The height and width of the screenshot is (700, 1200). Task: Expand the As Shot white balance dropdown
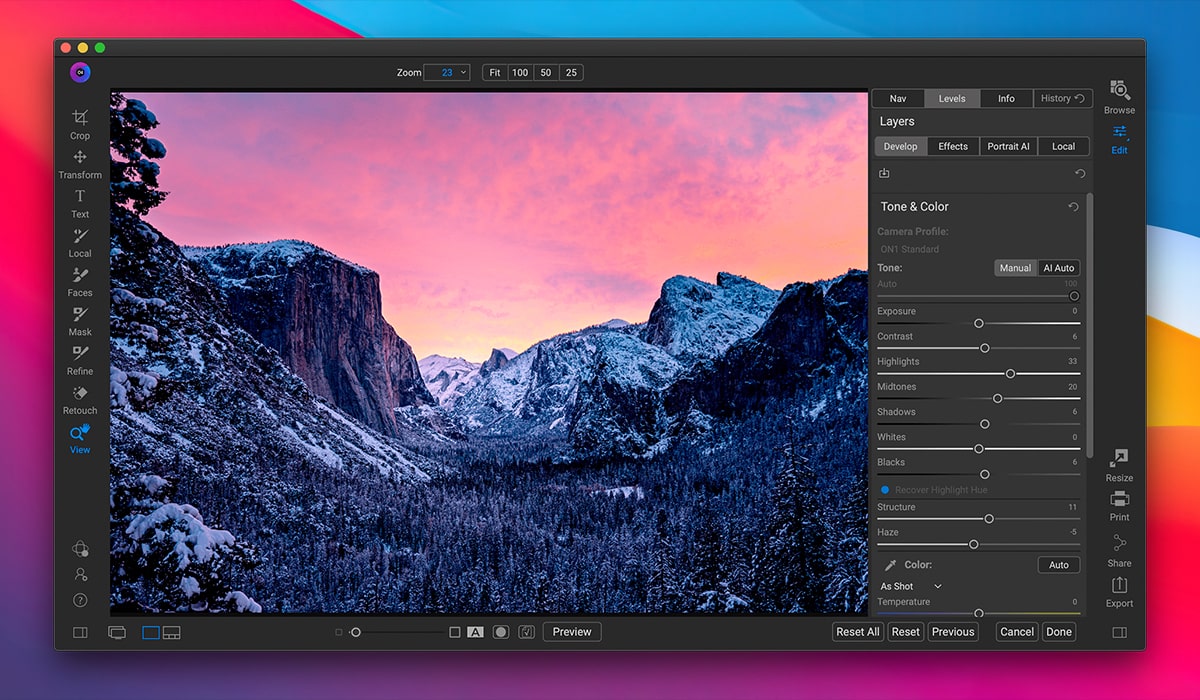[x=911, y=586]
